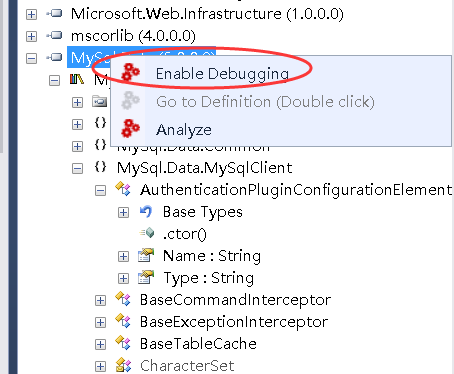Select the BaseExceptionInterceptor tree item

(234, 322)
